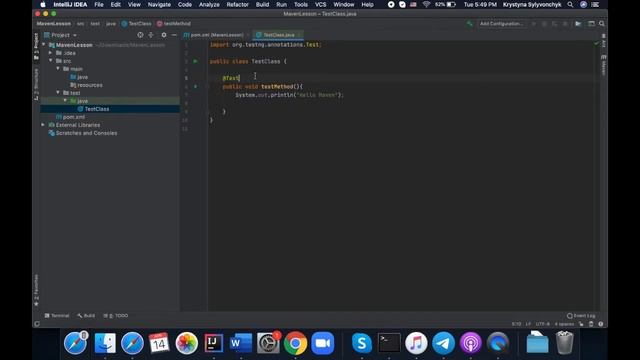This screenshot has height=360, width=640.
Task: Open the VCS menu
Action: click(320, 4)
